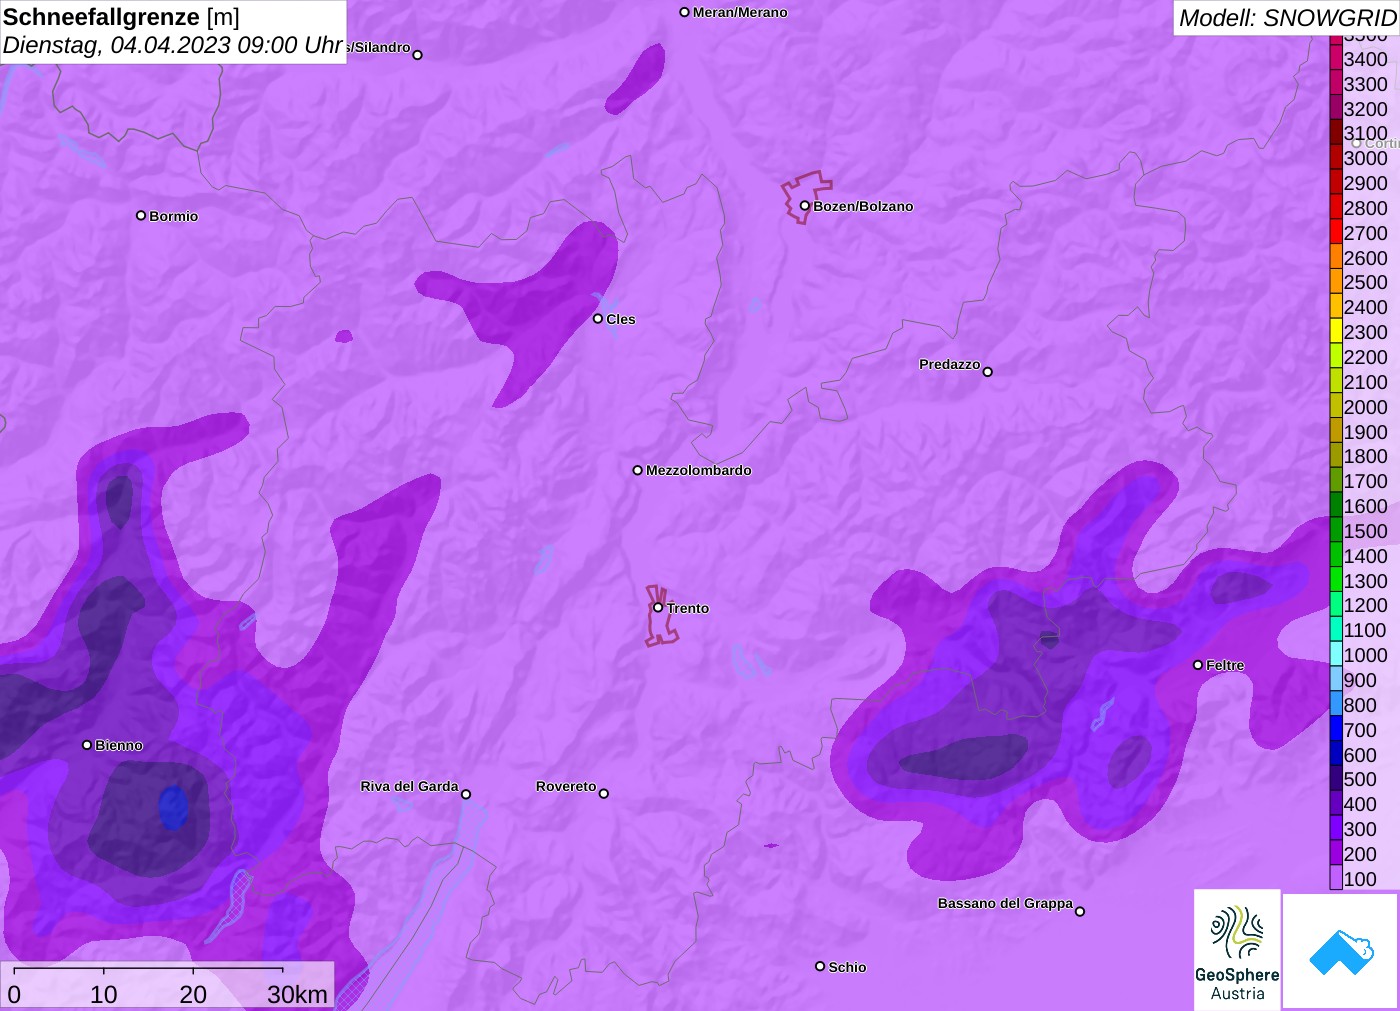Click the blue cloud house logo

(x=1341, y=951)
